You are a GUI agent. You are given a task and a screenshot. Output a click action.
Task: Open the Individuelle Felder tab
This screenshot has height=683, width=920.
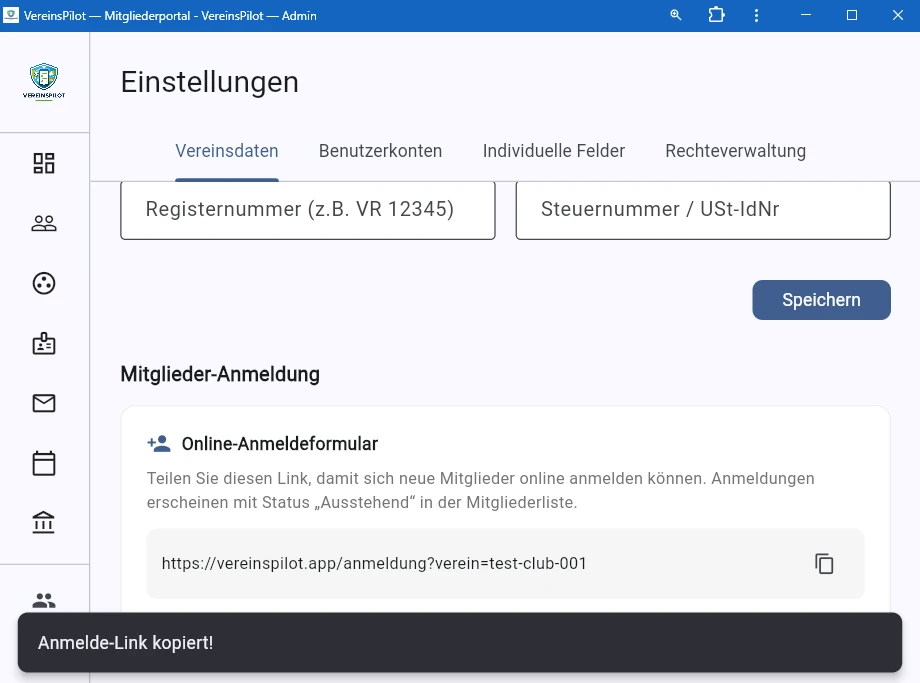pyautogui.click(x=553, y=151)
